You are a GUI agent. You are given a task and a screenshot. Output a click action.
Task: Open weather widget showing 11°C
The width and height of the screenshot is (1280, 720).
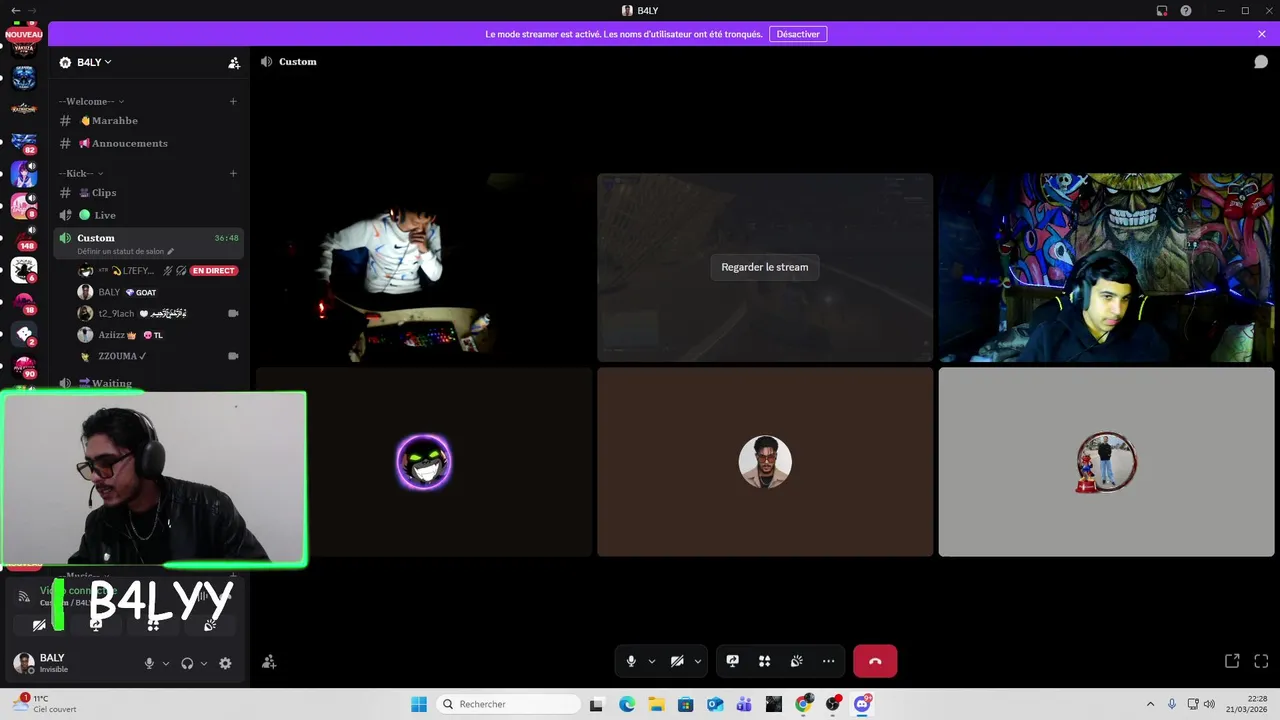click(x=46, y=704)
